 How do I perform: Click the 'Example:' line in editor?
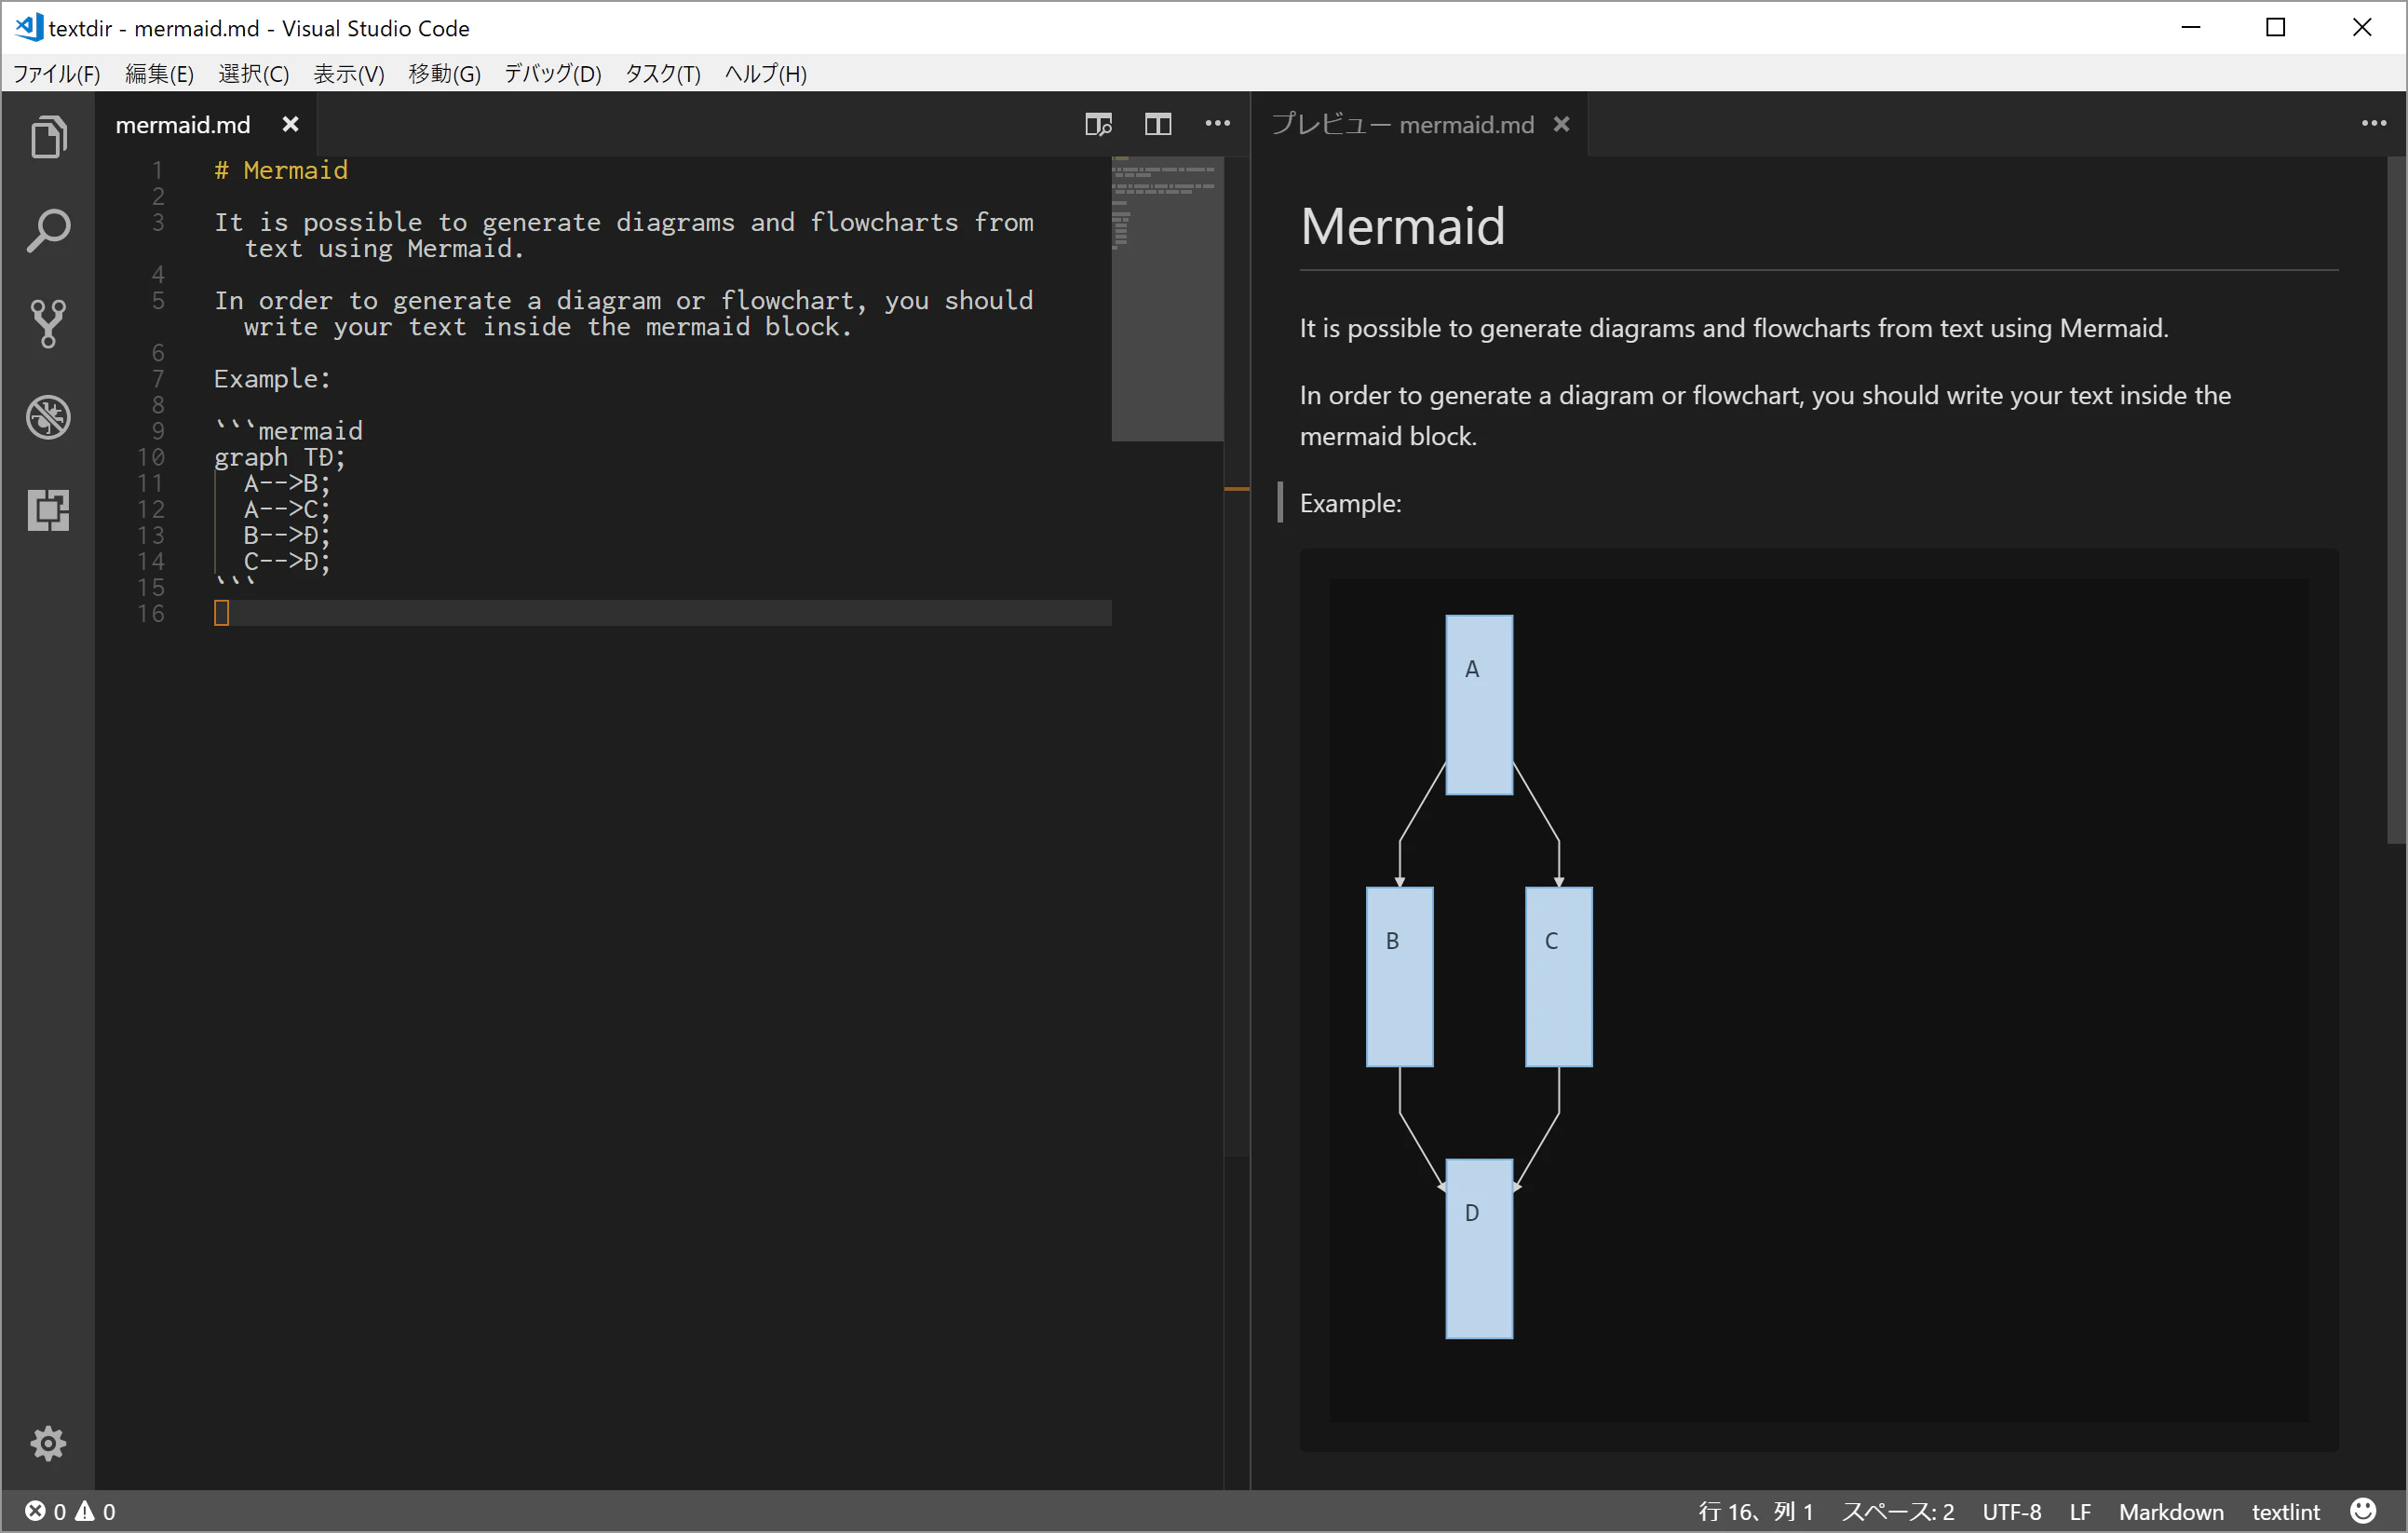272,379
